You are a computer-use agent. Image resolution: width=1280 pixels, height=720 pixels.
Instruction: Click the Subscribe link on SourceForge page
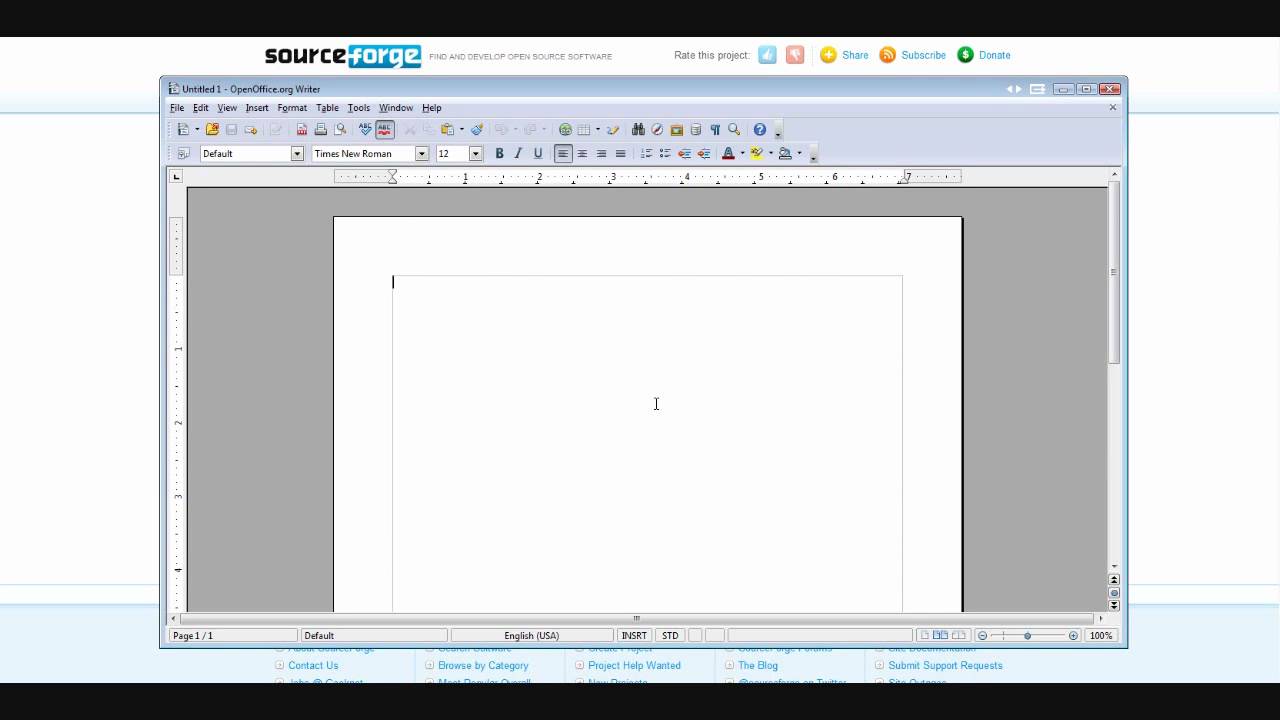tap(923, 55)
